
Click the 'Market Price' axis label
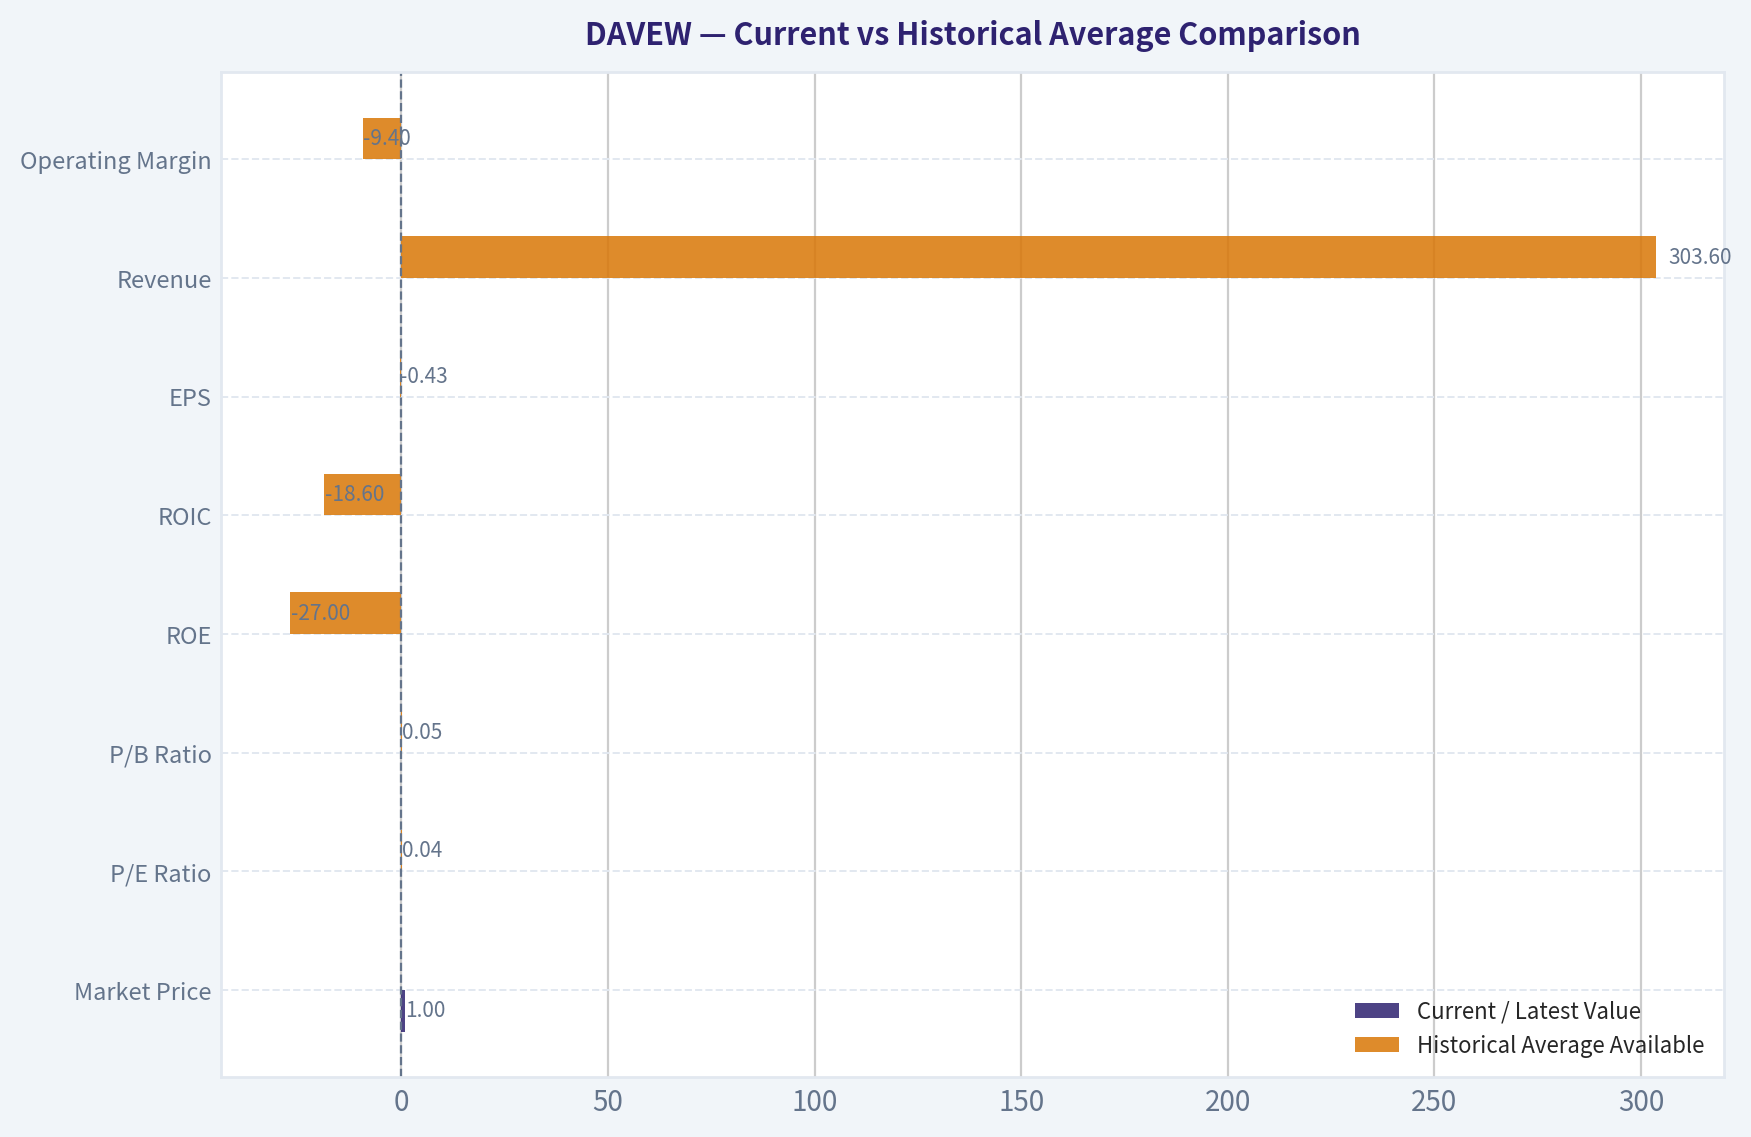tap(143, 991)
